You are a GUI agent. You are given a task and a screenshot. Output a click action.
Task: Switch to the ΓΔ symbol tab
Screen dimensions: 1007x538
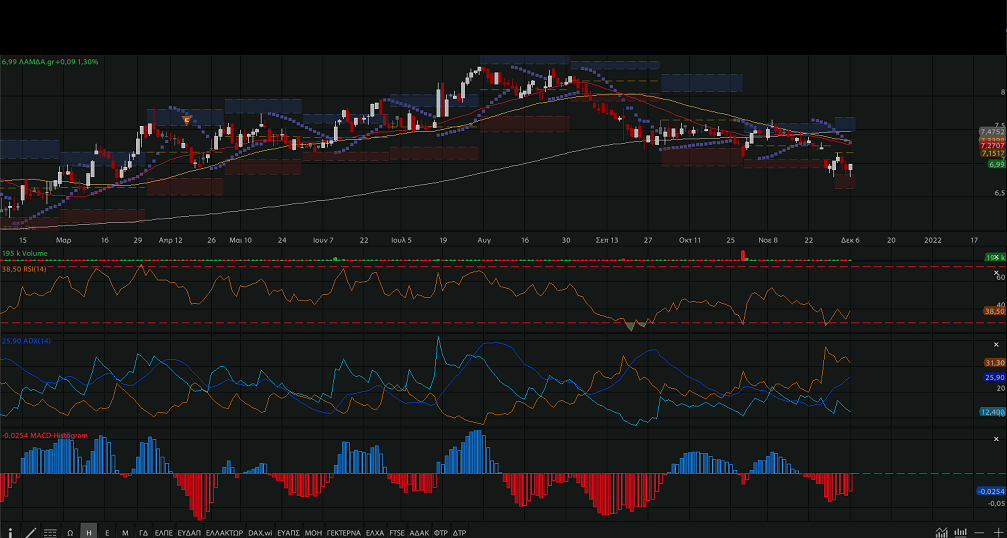click(x=144, y=533)
